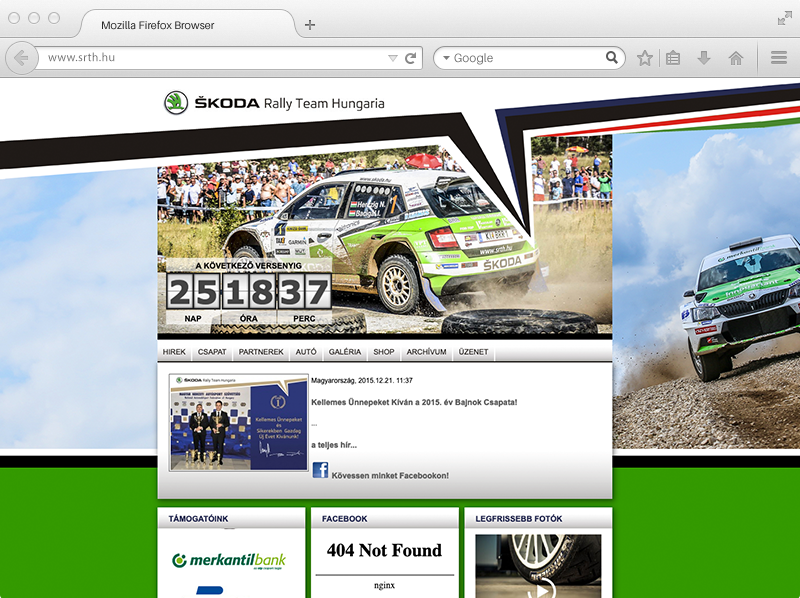Click the www.srth.hu address field
The height and width of the screenshot is (598, 800).
(x=210, y=58)
